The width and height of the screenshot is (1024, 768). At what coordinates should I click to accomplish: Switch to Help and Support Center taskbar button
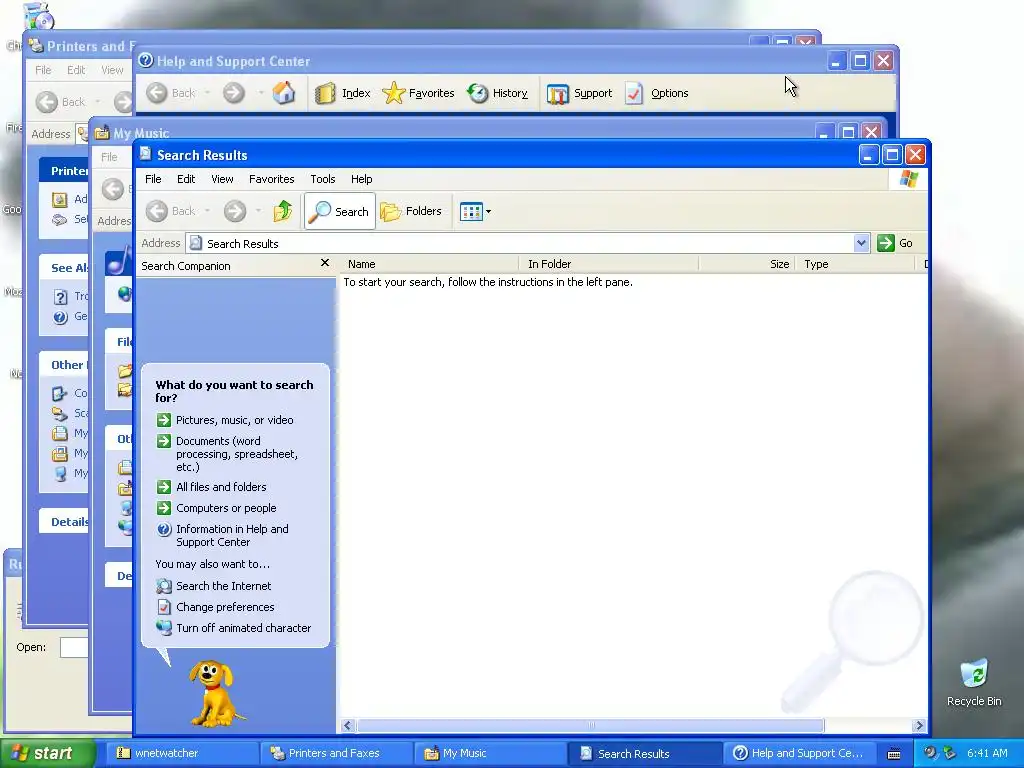tap(799, 753)
